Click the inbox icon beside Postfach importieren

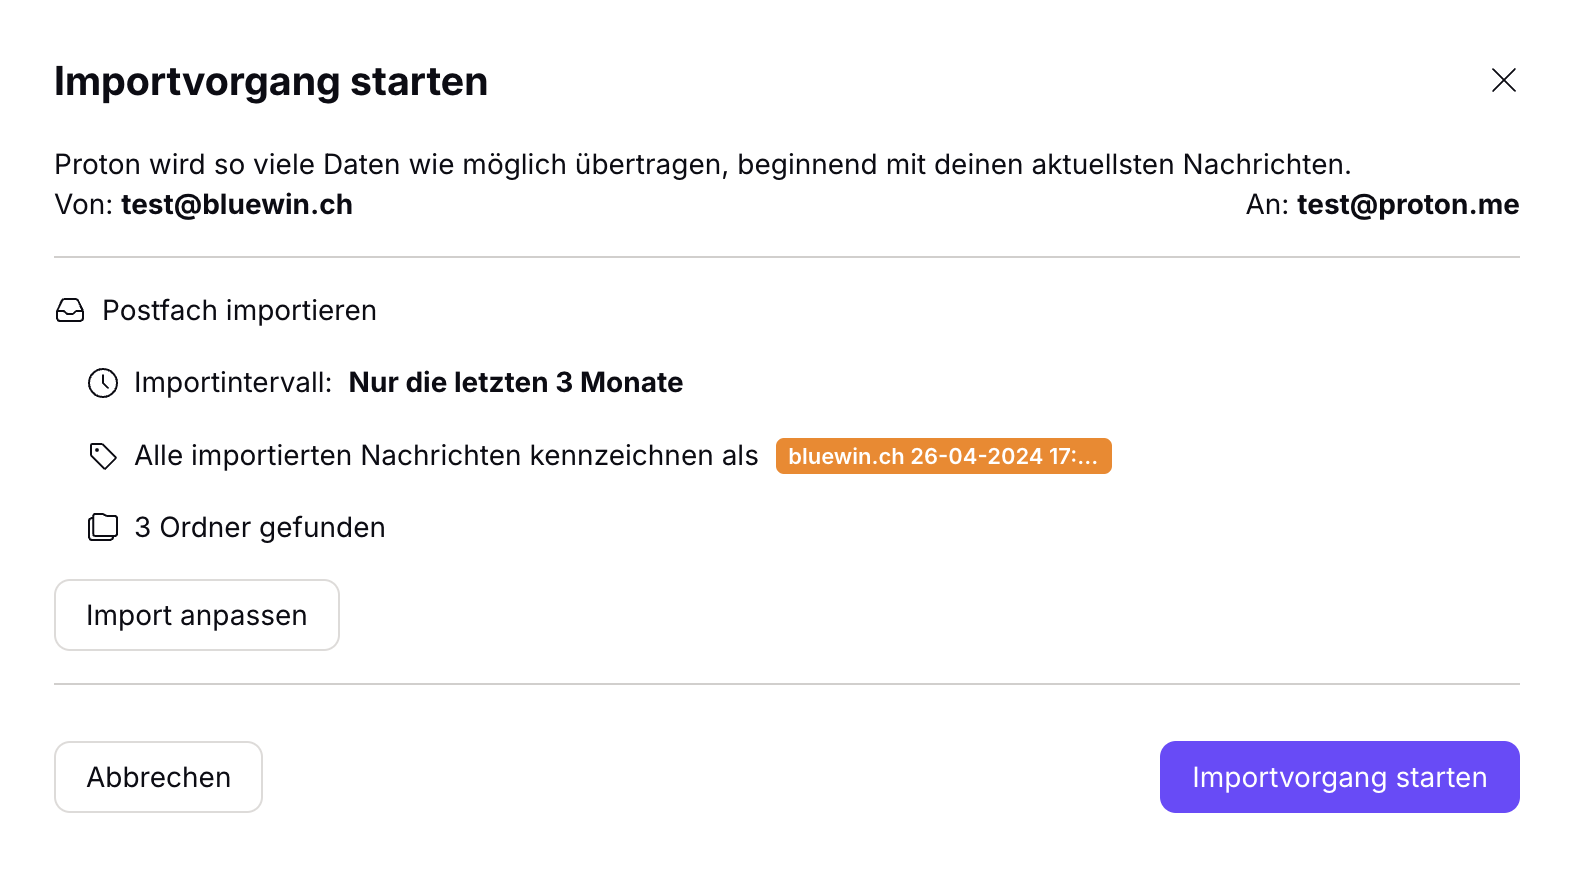point(70,311)
